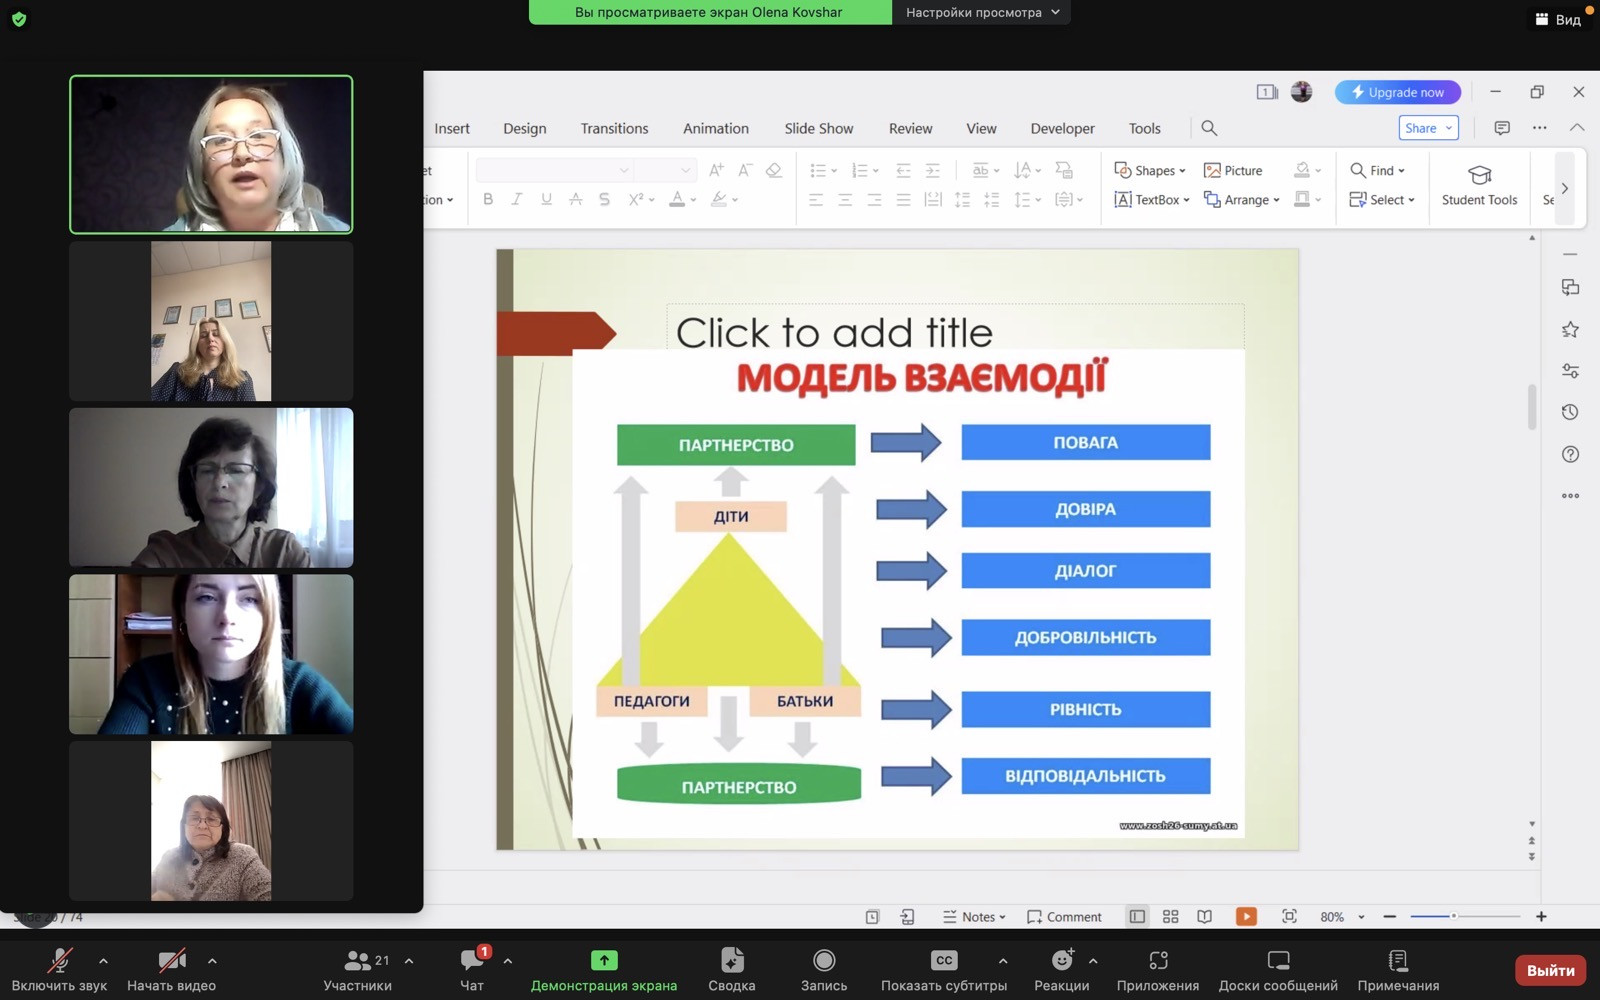
Task: Toggle Show Captions CC button
Action: coord(943,961)
